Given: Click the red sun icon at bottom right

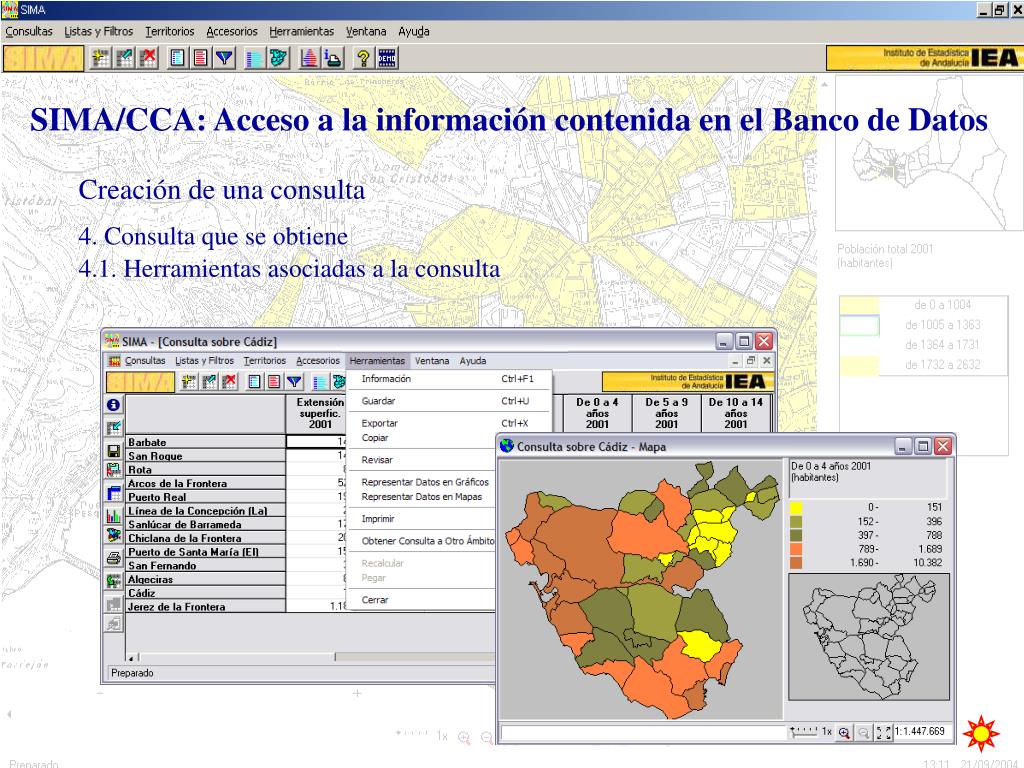Looking at the screenshot, I should point(980,733).
